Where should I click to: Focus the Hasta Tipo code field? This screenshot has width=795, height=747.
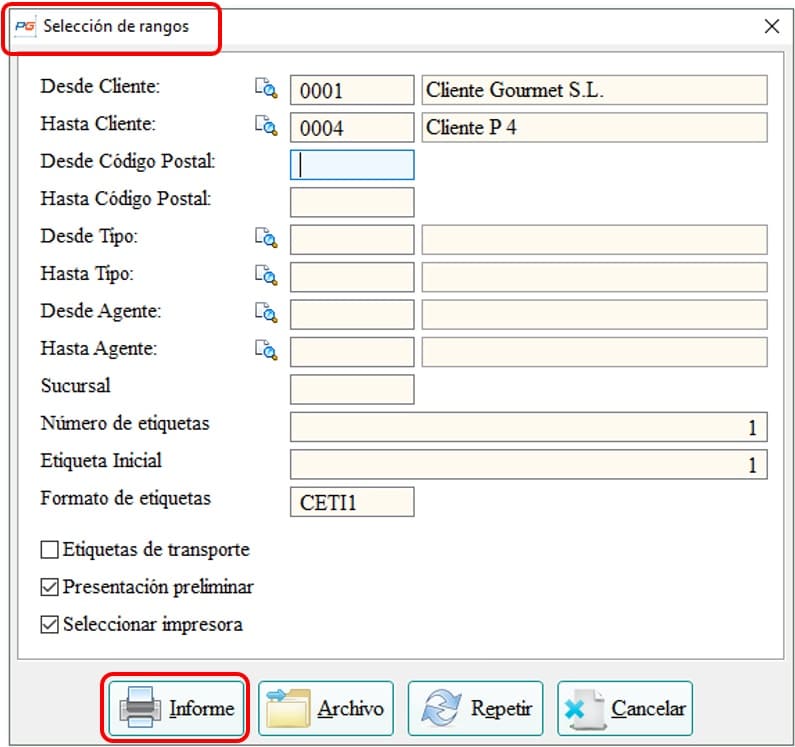(352, 277)
